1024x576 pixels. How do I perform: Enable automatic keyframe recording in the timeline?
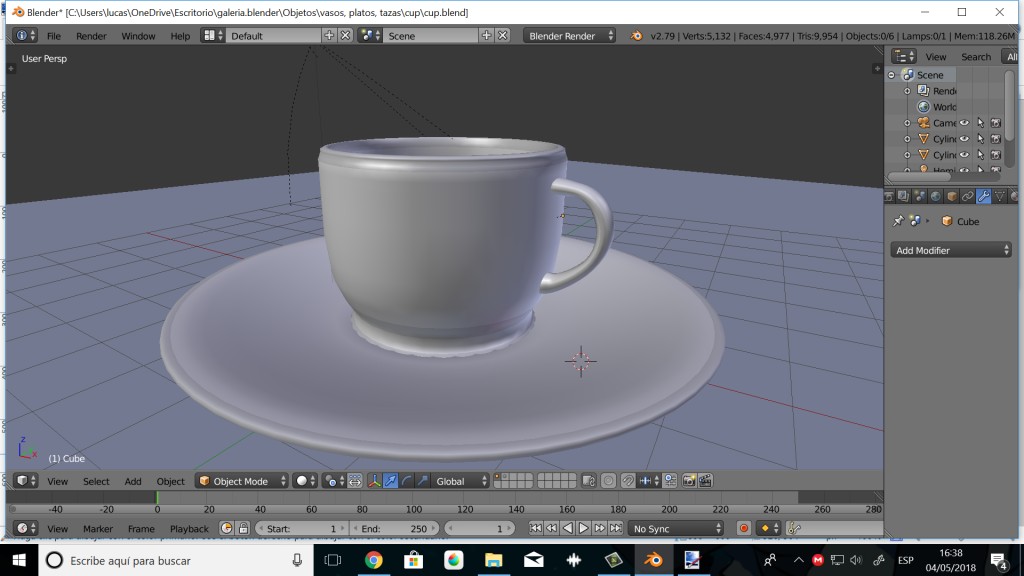pos(745,527)
